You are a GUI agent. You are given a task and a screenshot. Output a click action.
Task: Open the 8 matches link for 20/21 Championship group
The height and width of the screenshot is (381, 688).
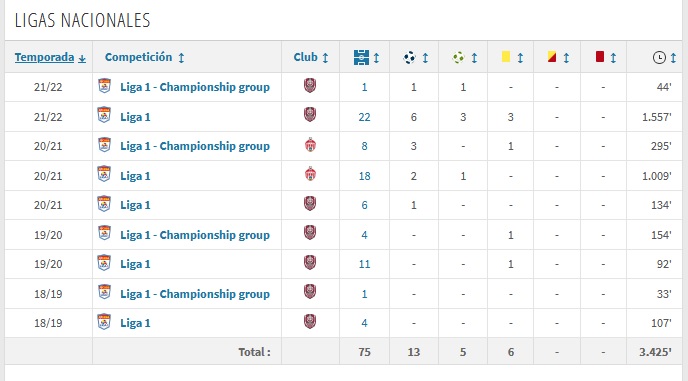[x=364, y=146]
